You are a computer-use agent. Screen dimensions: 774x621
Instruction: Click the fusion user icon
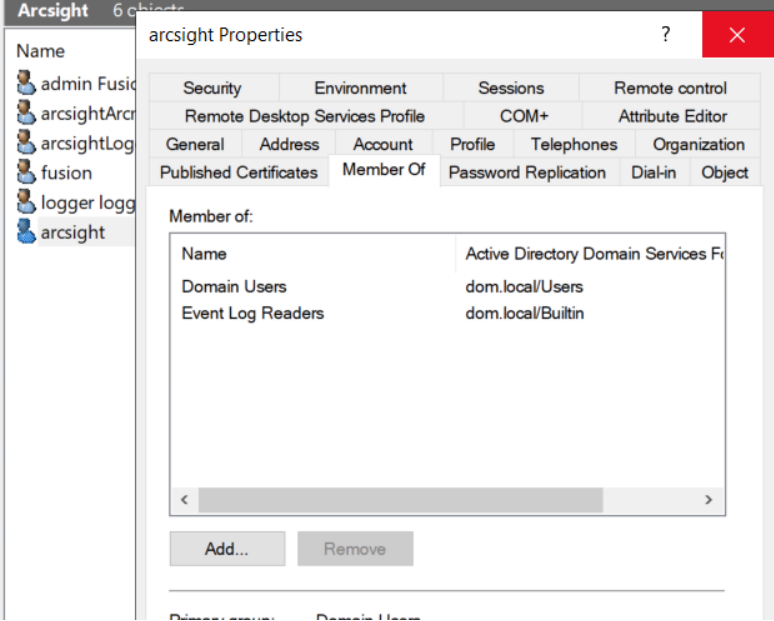pos(26,171)
